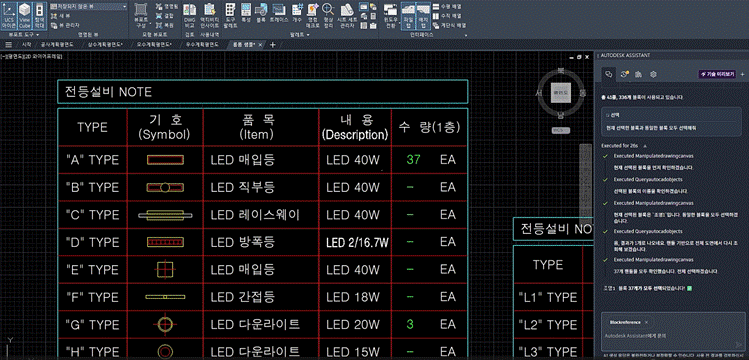The image size is (749, 360).
Task: Open Autodesk Assistant settings gear
Action: coord(653,74)
